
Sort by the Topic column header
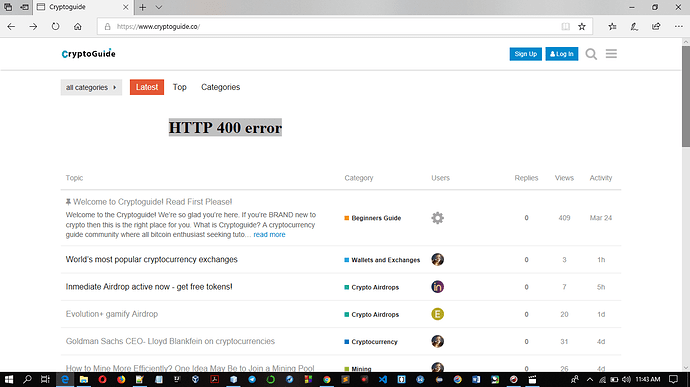pos(74,178)
